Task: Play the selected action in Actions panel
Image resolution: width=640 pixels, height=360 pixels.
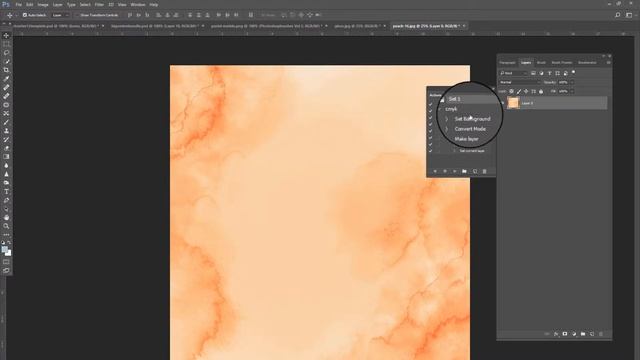Action: tap(455, 171)
